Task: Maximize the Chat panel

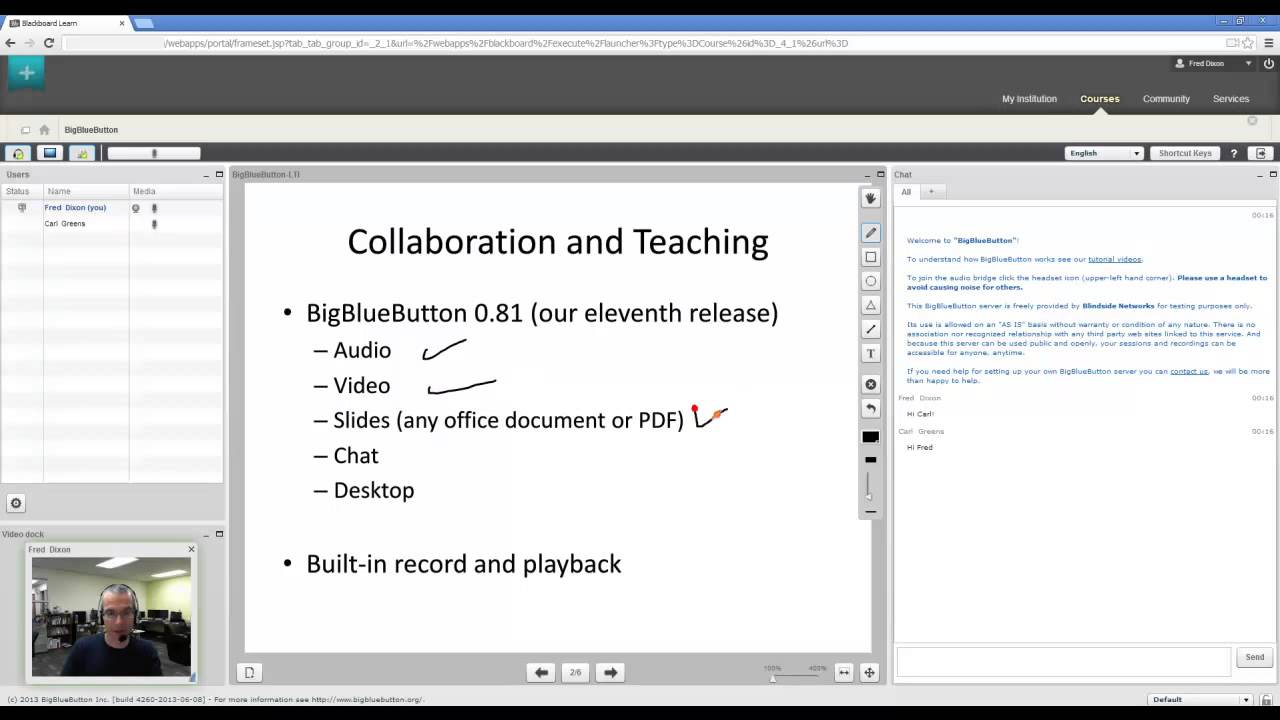Action: pyautogui.click(x=1273, y=174)
